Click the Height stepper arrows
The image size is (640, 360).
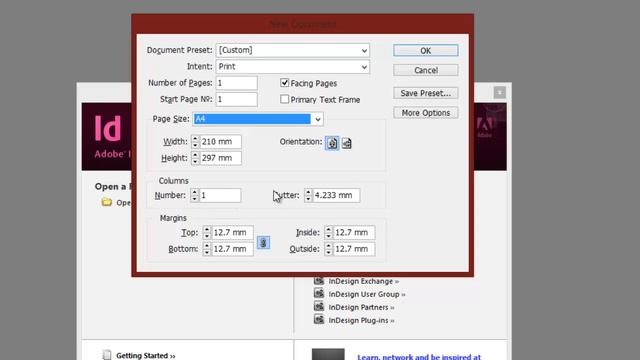click(x=195, y=158)
